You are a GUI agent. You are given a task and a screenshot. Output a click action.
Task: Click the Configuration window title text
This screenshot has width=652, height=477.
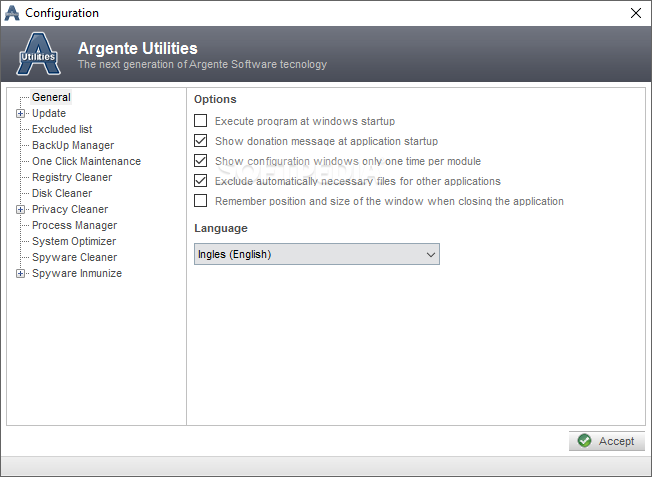pyautogui.click(x=62, y=13)
